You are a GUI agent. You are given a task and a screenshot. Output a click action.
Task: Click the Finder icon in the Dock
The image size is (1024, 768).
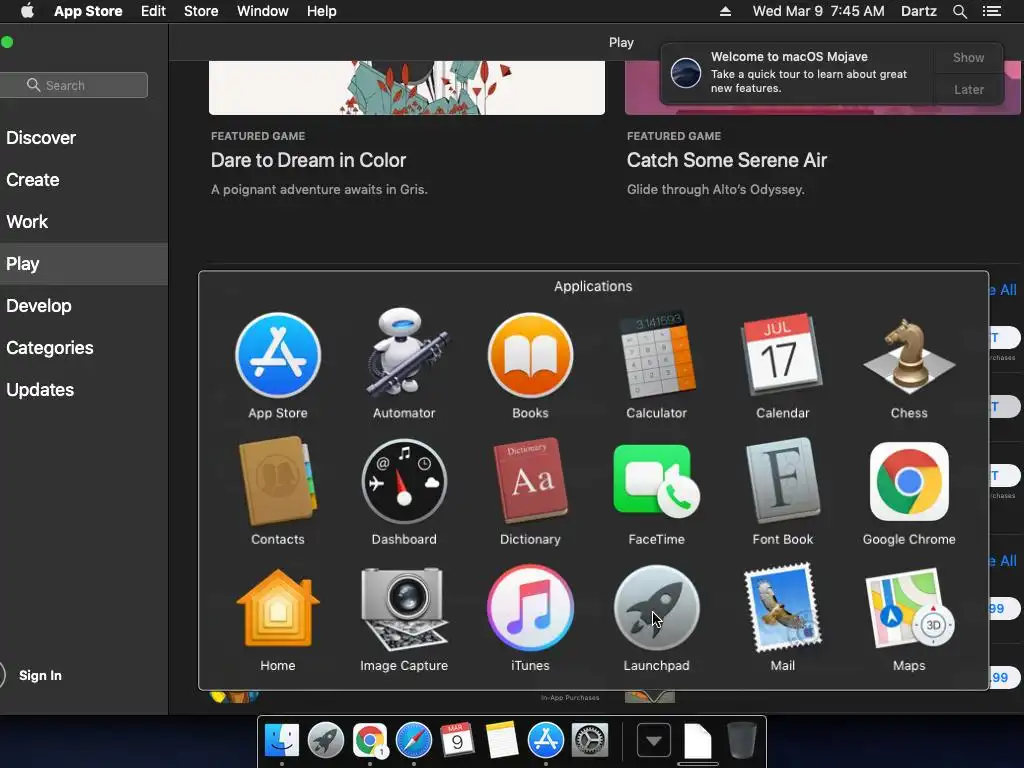point(281,740)
